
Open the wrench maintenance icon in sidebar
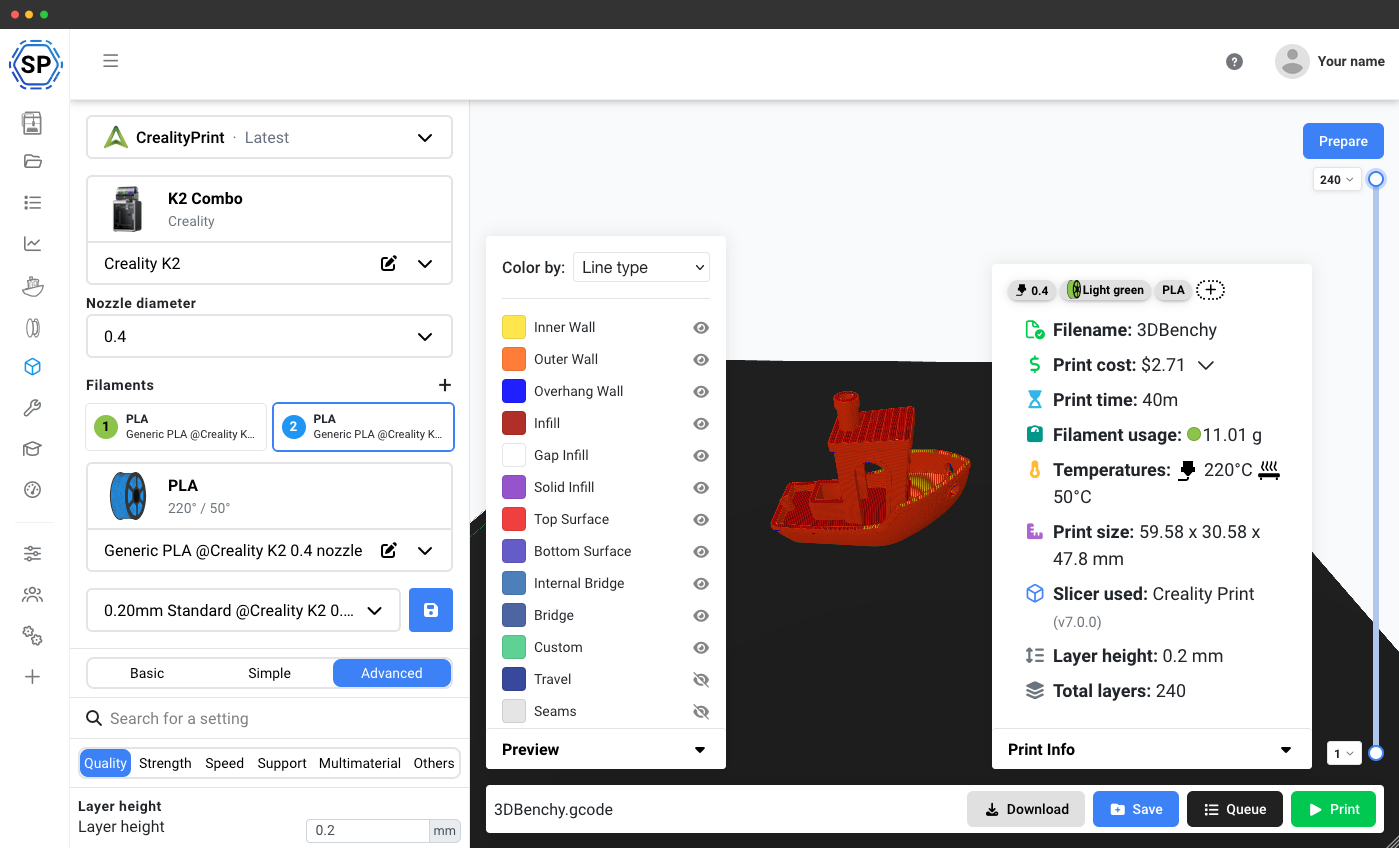(32, 408)
